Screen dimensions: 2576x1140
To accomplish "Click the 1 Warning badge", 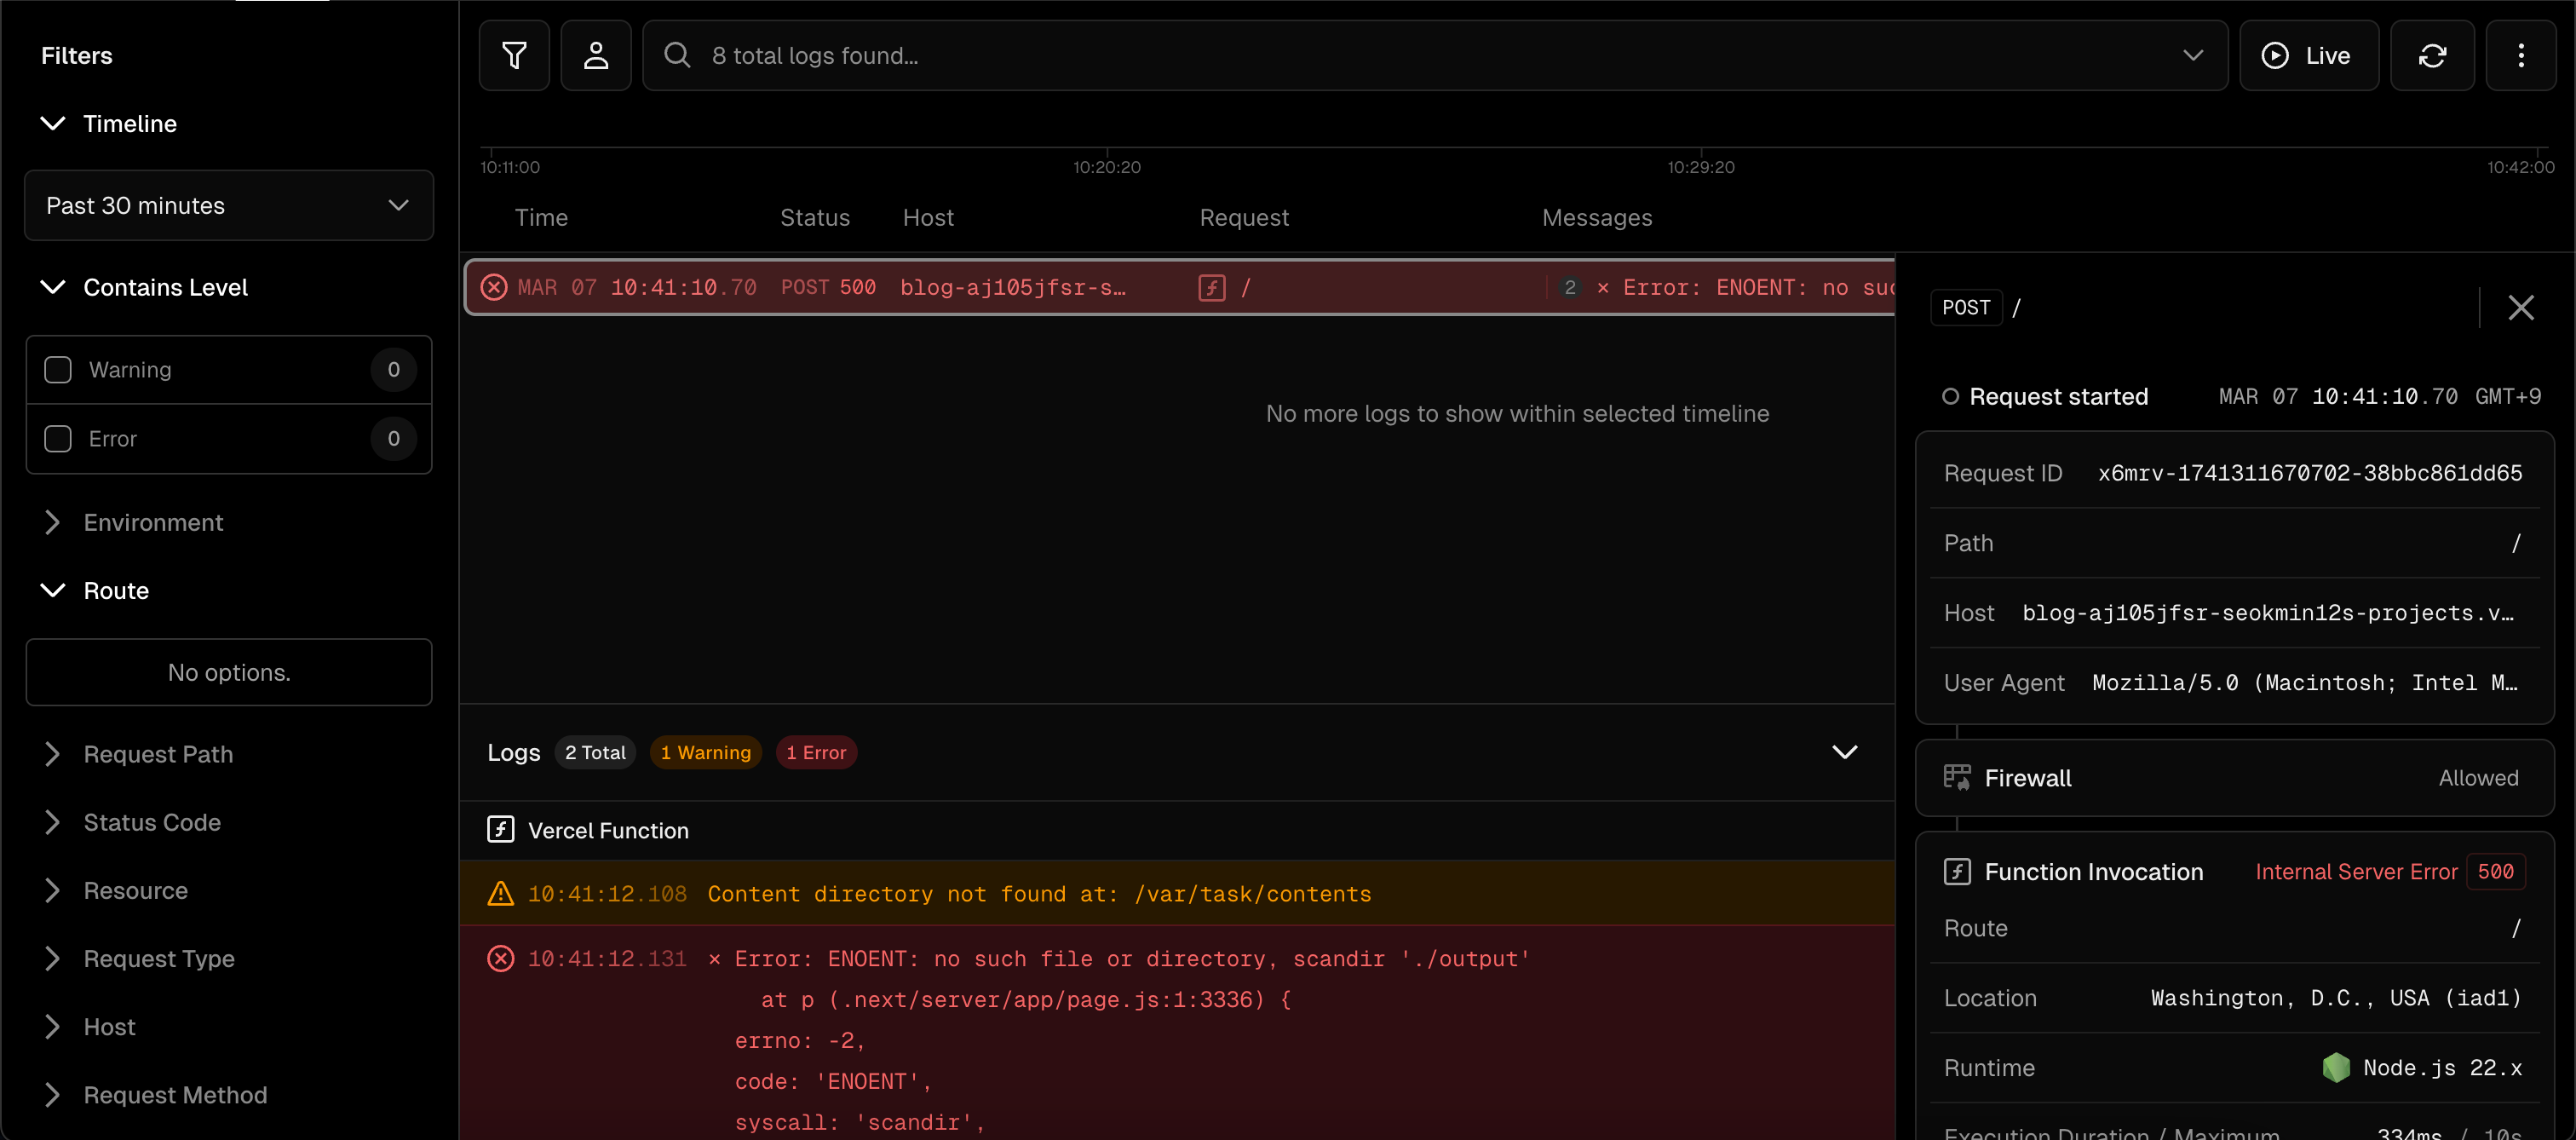I will [705, 752].
